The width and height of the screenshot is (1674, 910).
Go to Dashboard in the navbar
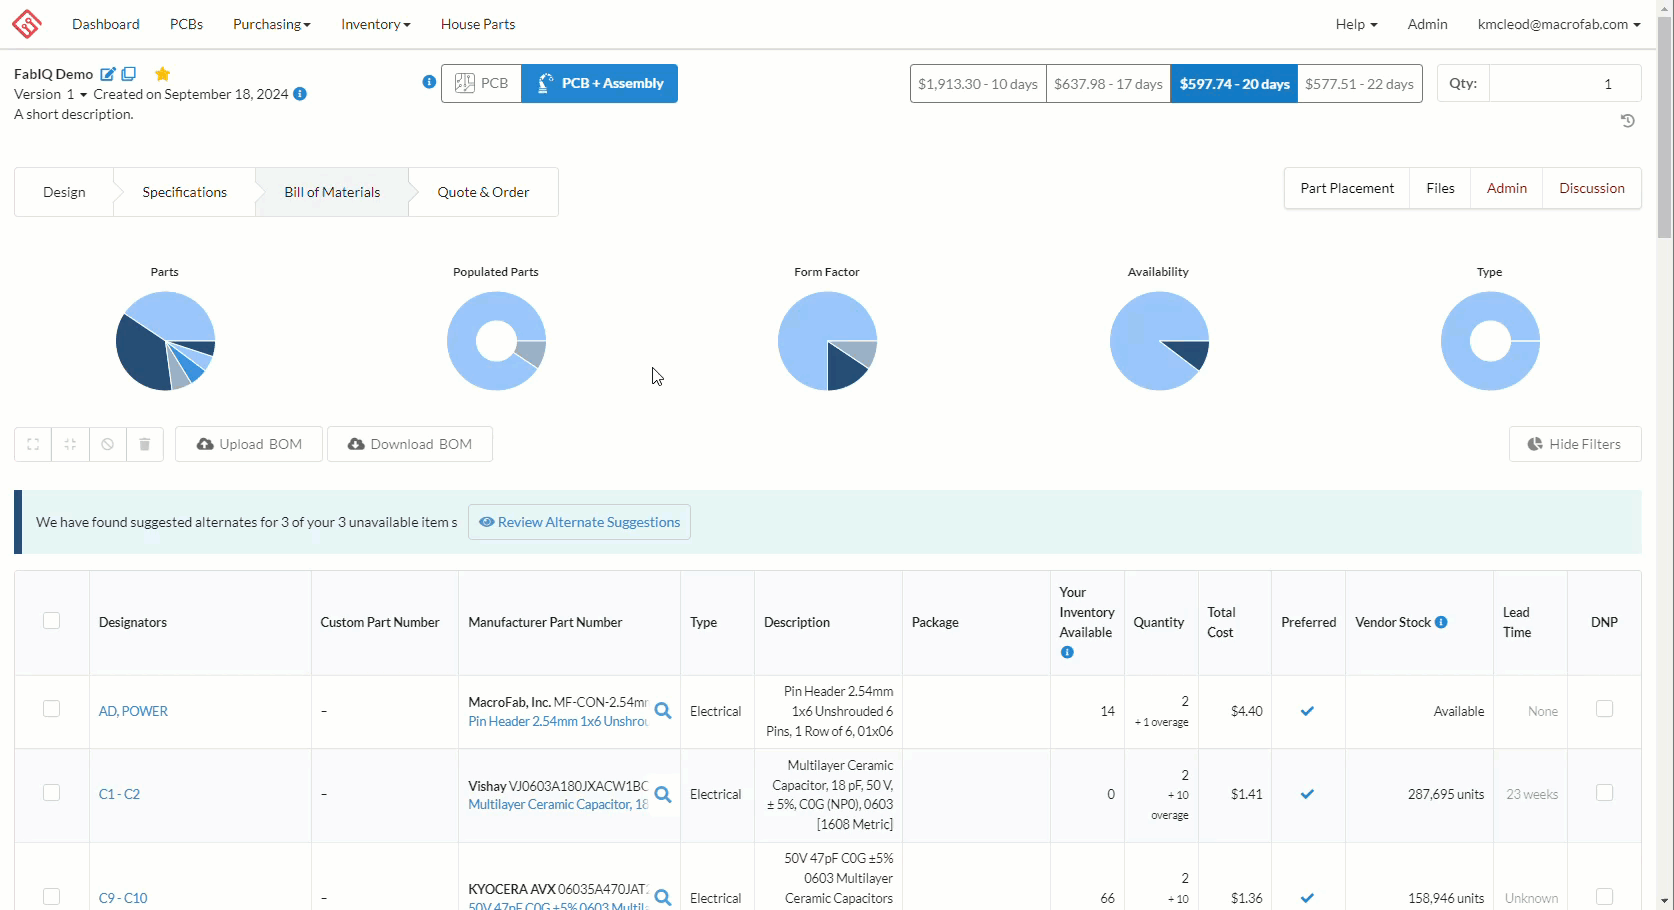tap(106, 24)
